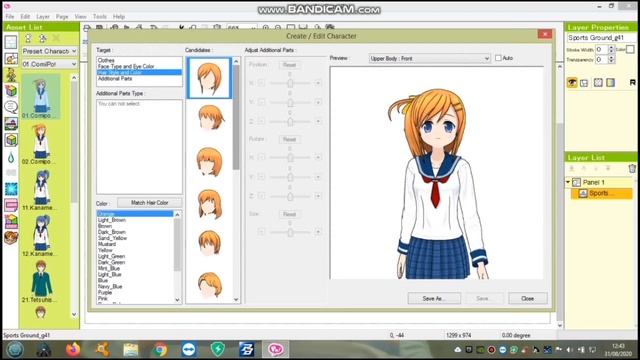
Task: Click the ComiPo app icon in taskbar
Action: (276, 349)
